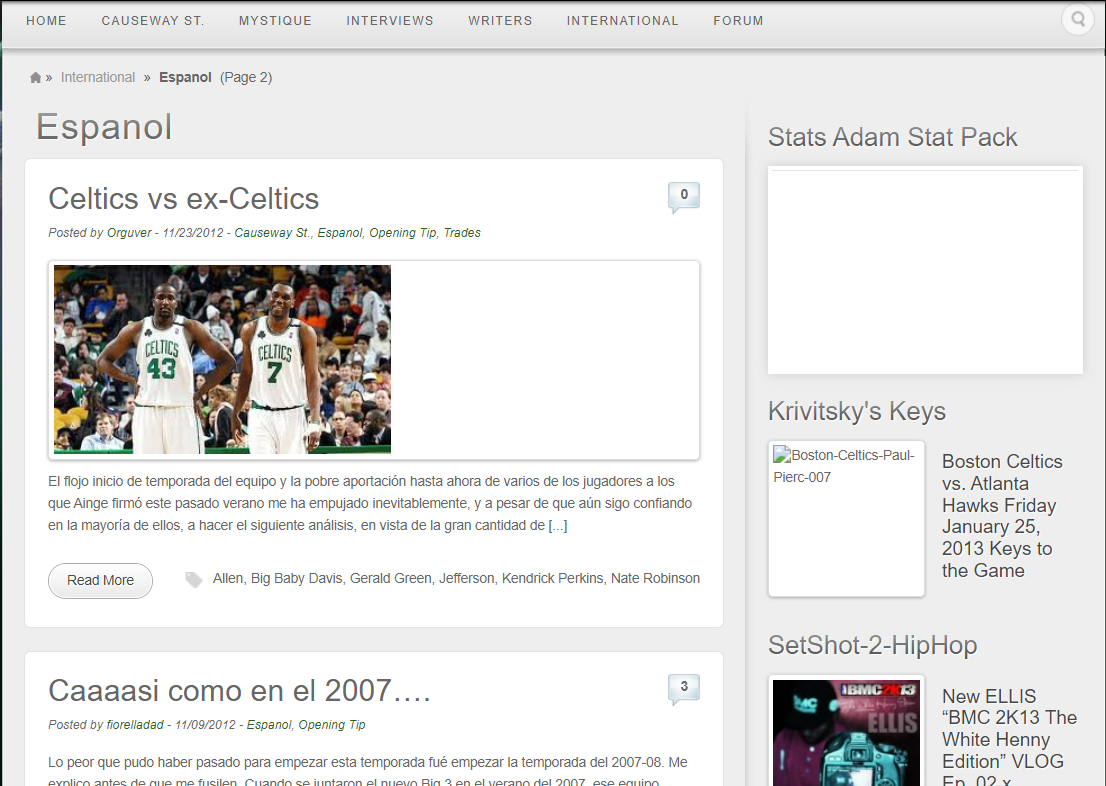Open Boston Celtics vs. Atlanta Hawks article

pyautogui.click(x=1002, y=516)
